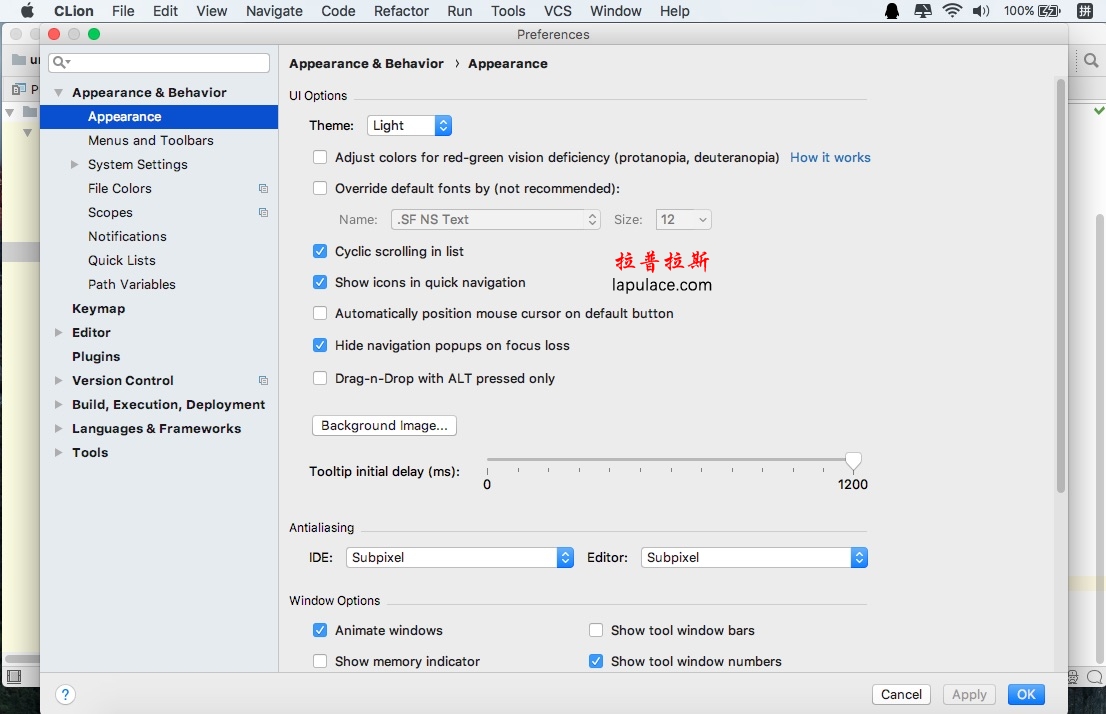Collapse the Appearance & Behavior tree node

click(59, 92)
